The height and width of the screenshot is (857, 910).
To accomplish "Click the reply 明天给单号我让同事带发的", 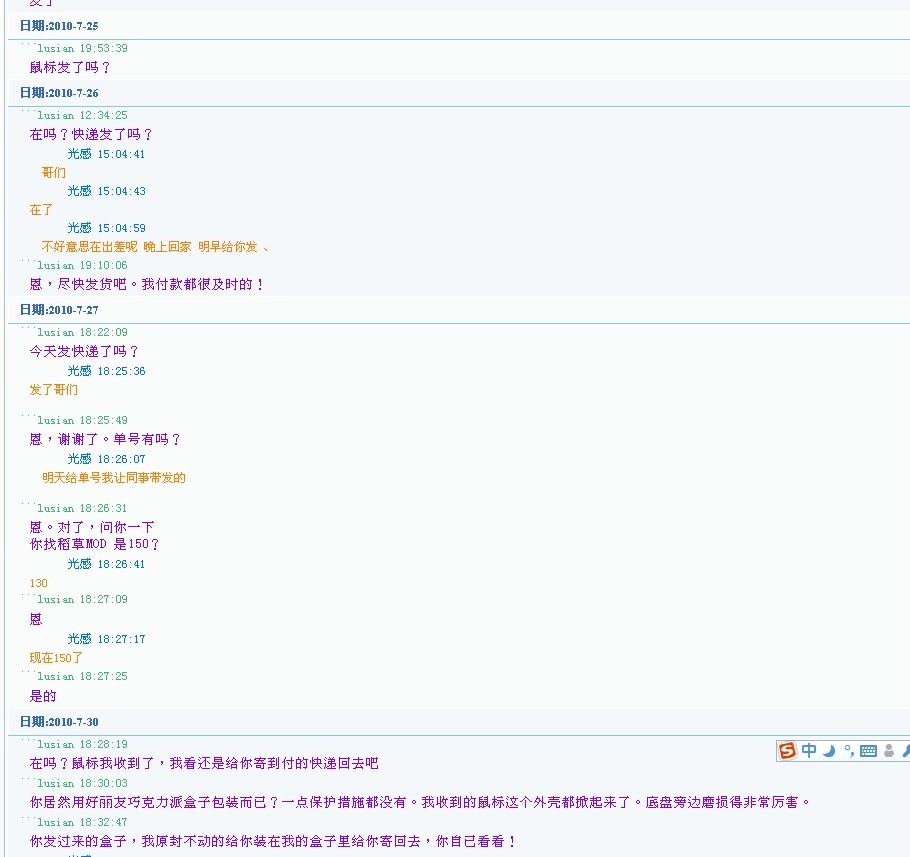I will pos(114,477).
